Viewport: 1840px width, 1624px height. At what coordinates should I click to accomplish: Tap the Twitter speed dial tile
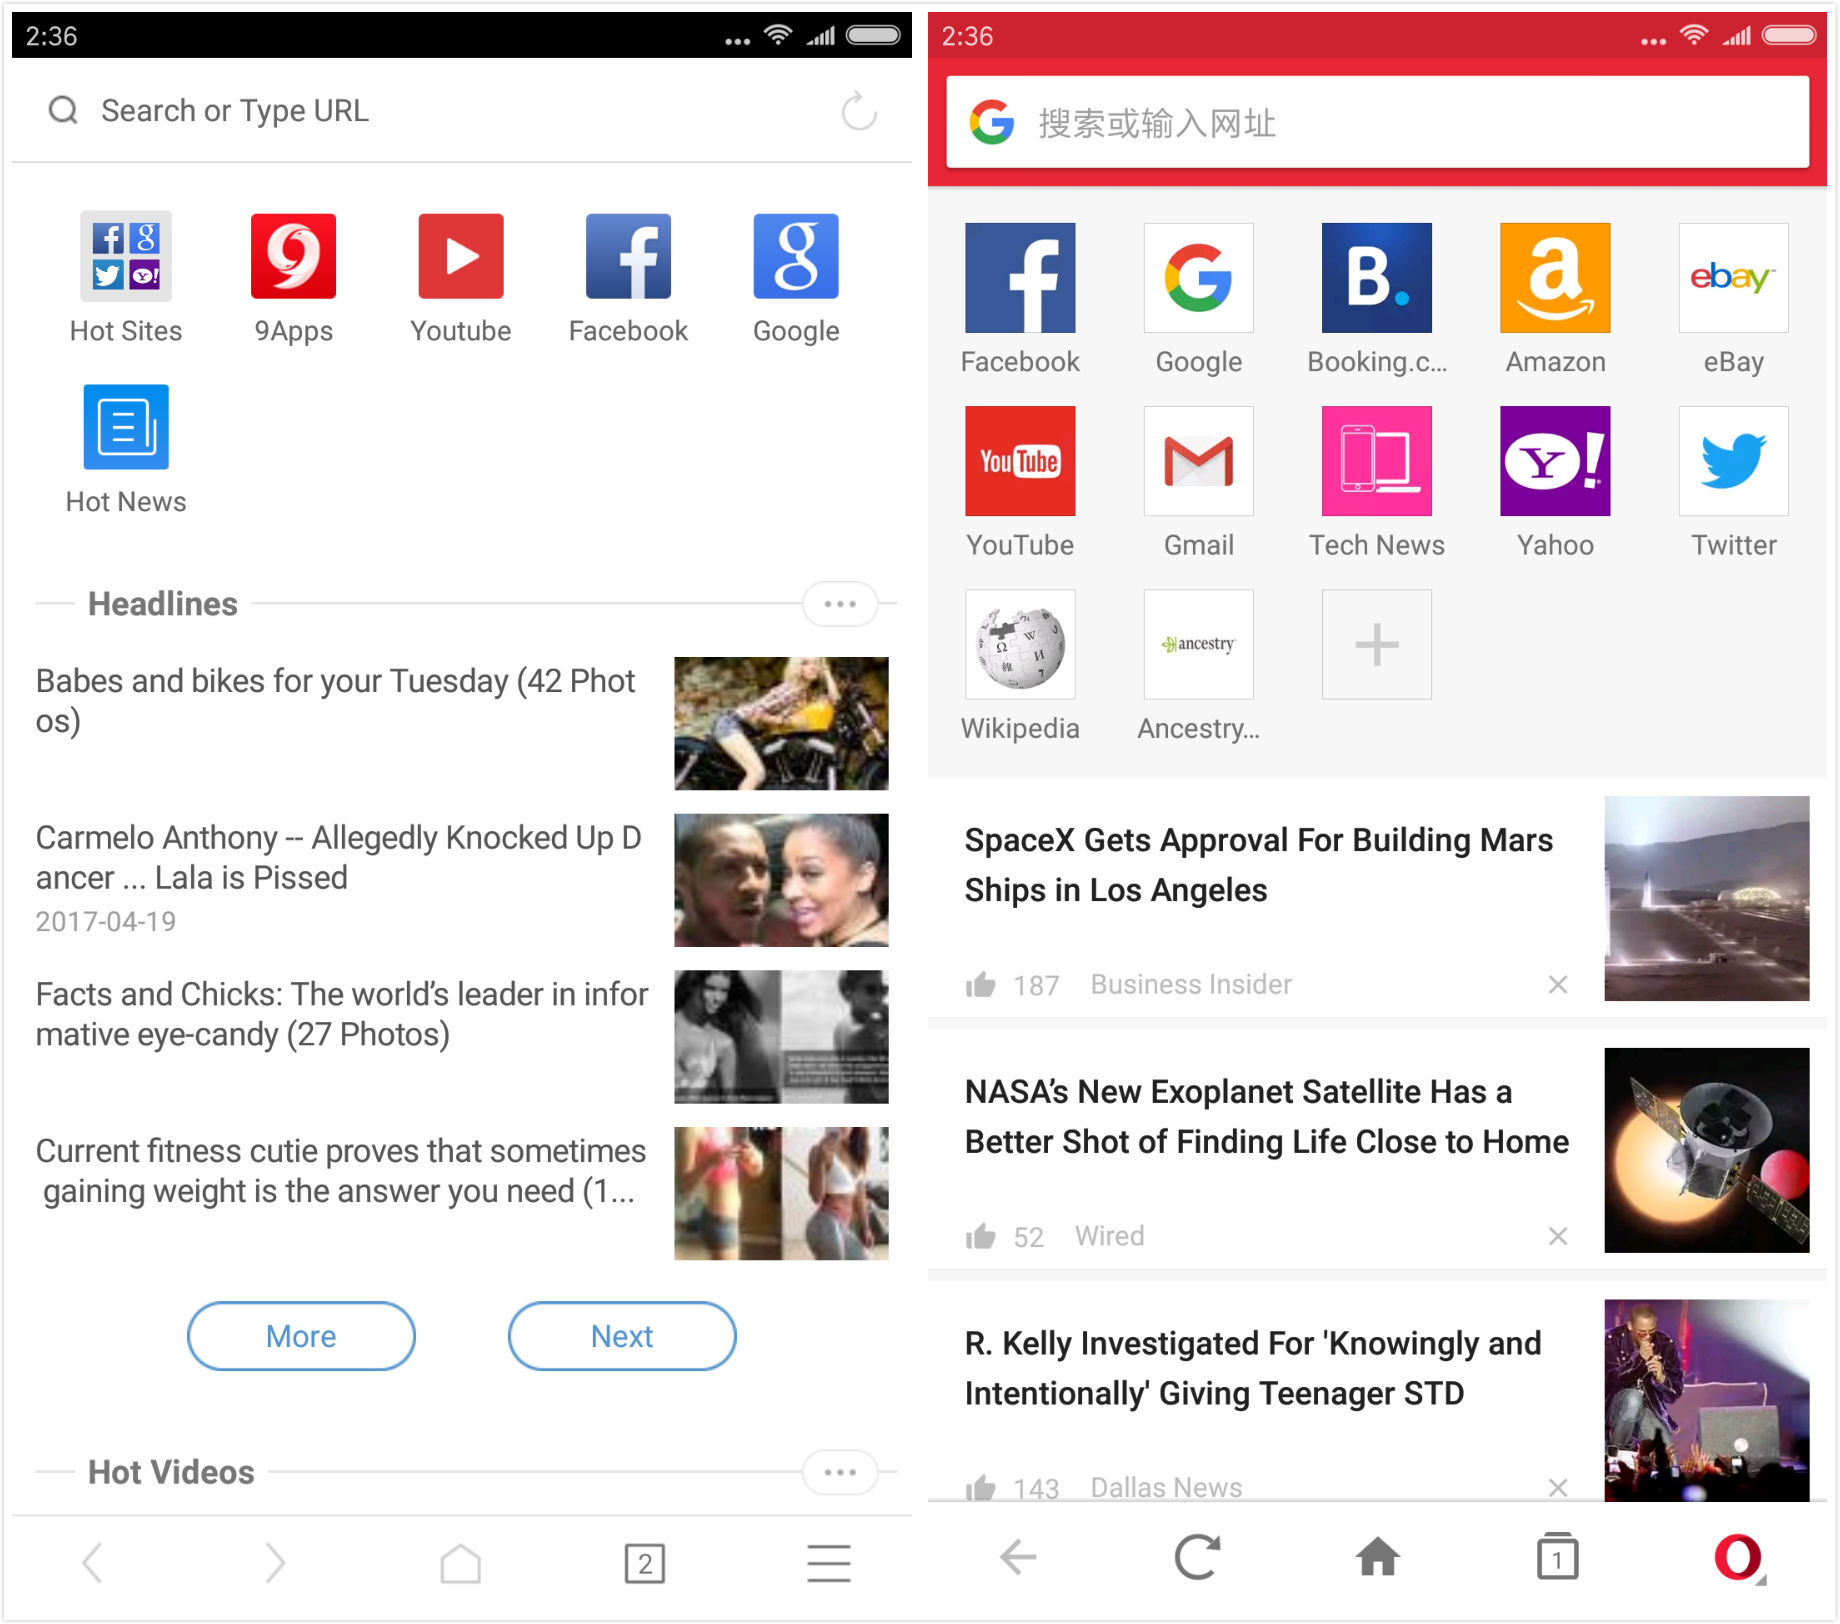pos(1733,461)
